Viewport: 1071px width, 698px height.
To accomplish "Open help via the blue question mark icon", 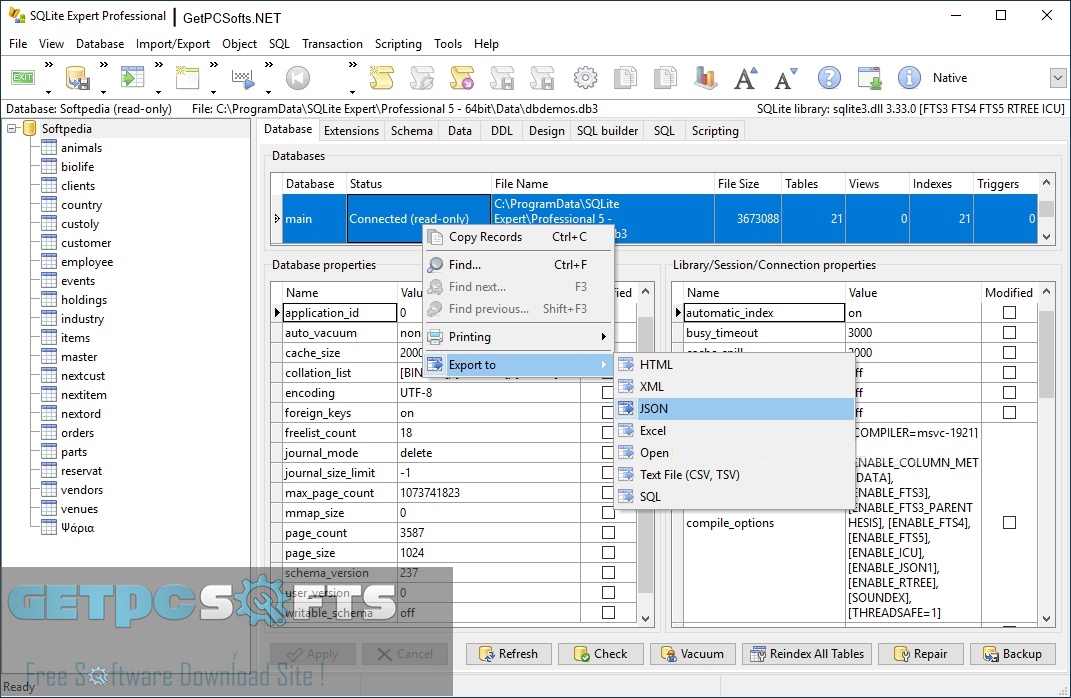I will (x=829, y=78).
